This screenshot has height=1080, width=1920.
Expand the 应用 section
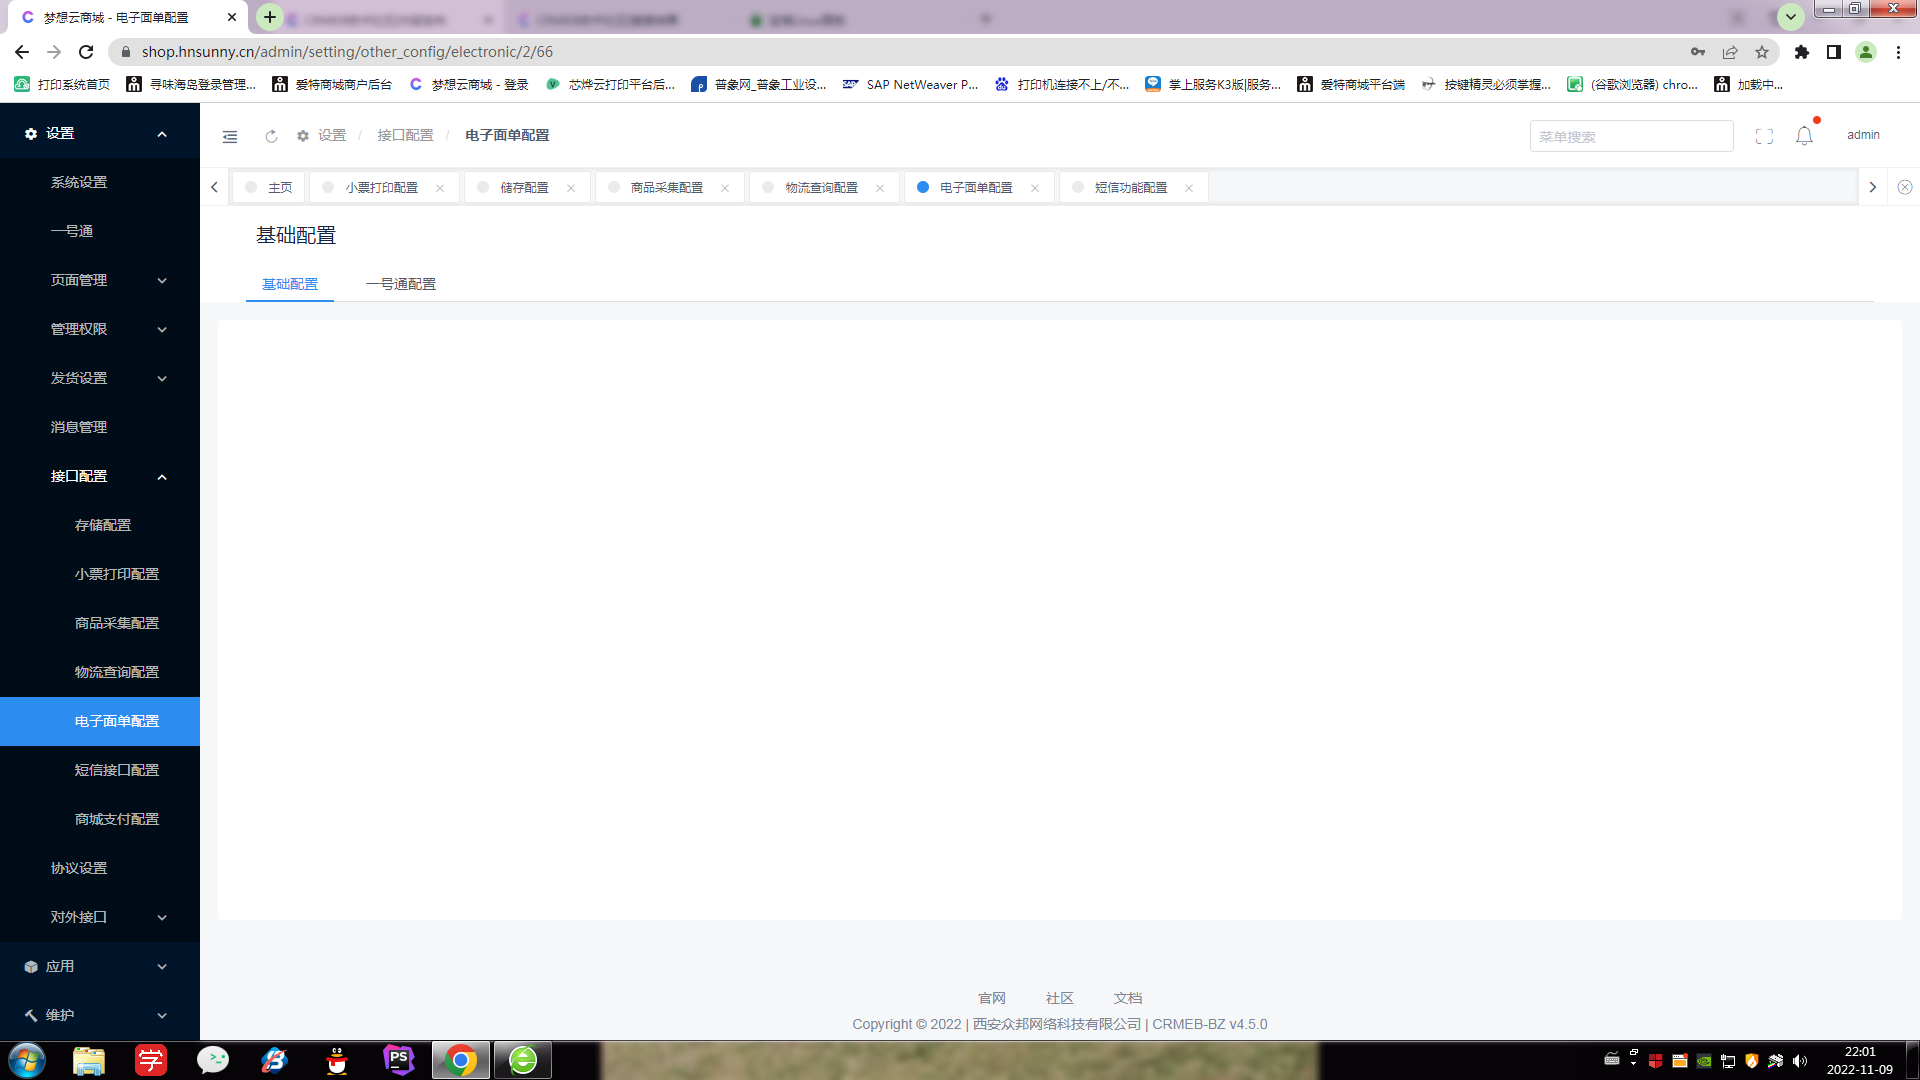[x=100, y=966]
